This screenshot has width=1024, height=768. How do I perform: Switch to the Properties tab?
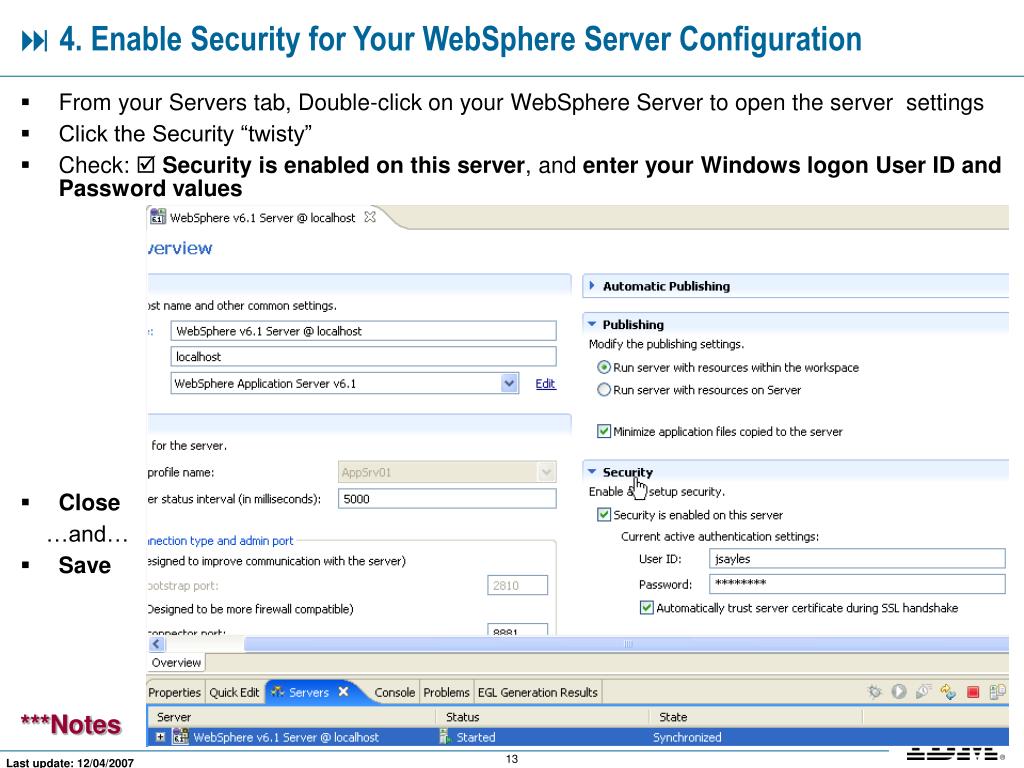pos(174,692)
